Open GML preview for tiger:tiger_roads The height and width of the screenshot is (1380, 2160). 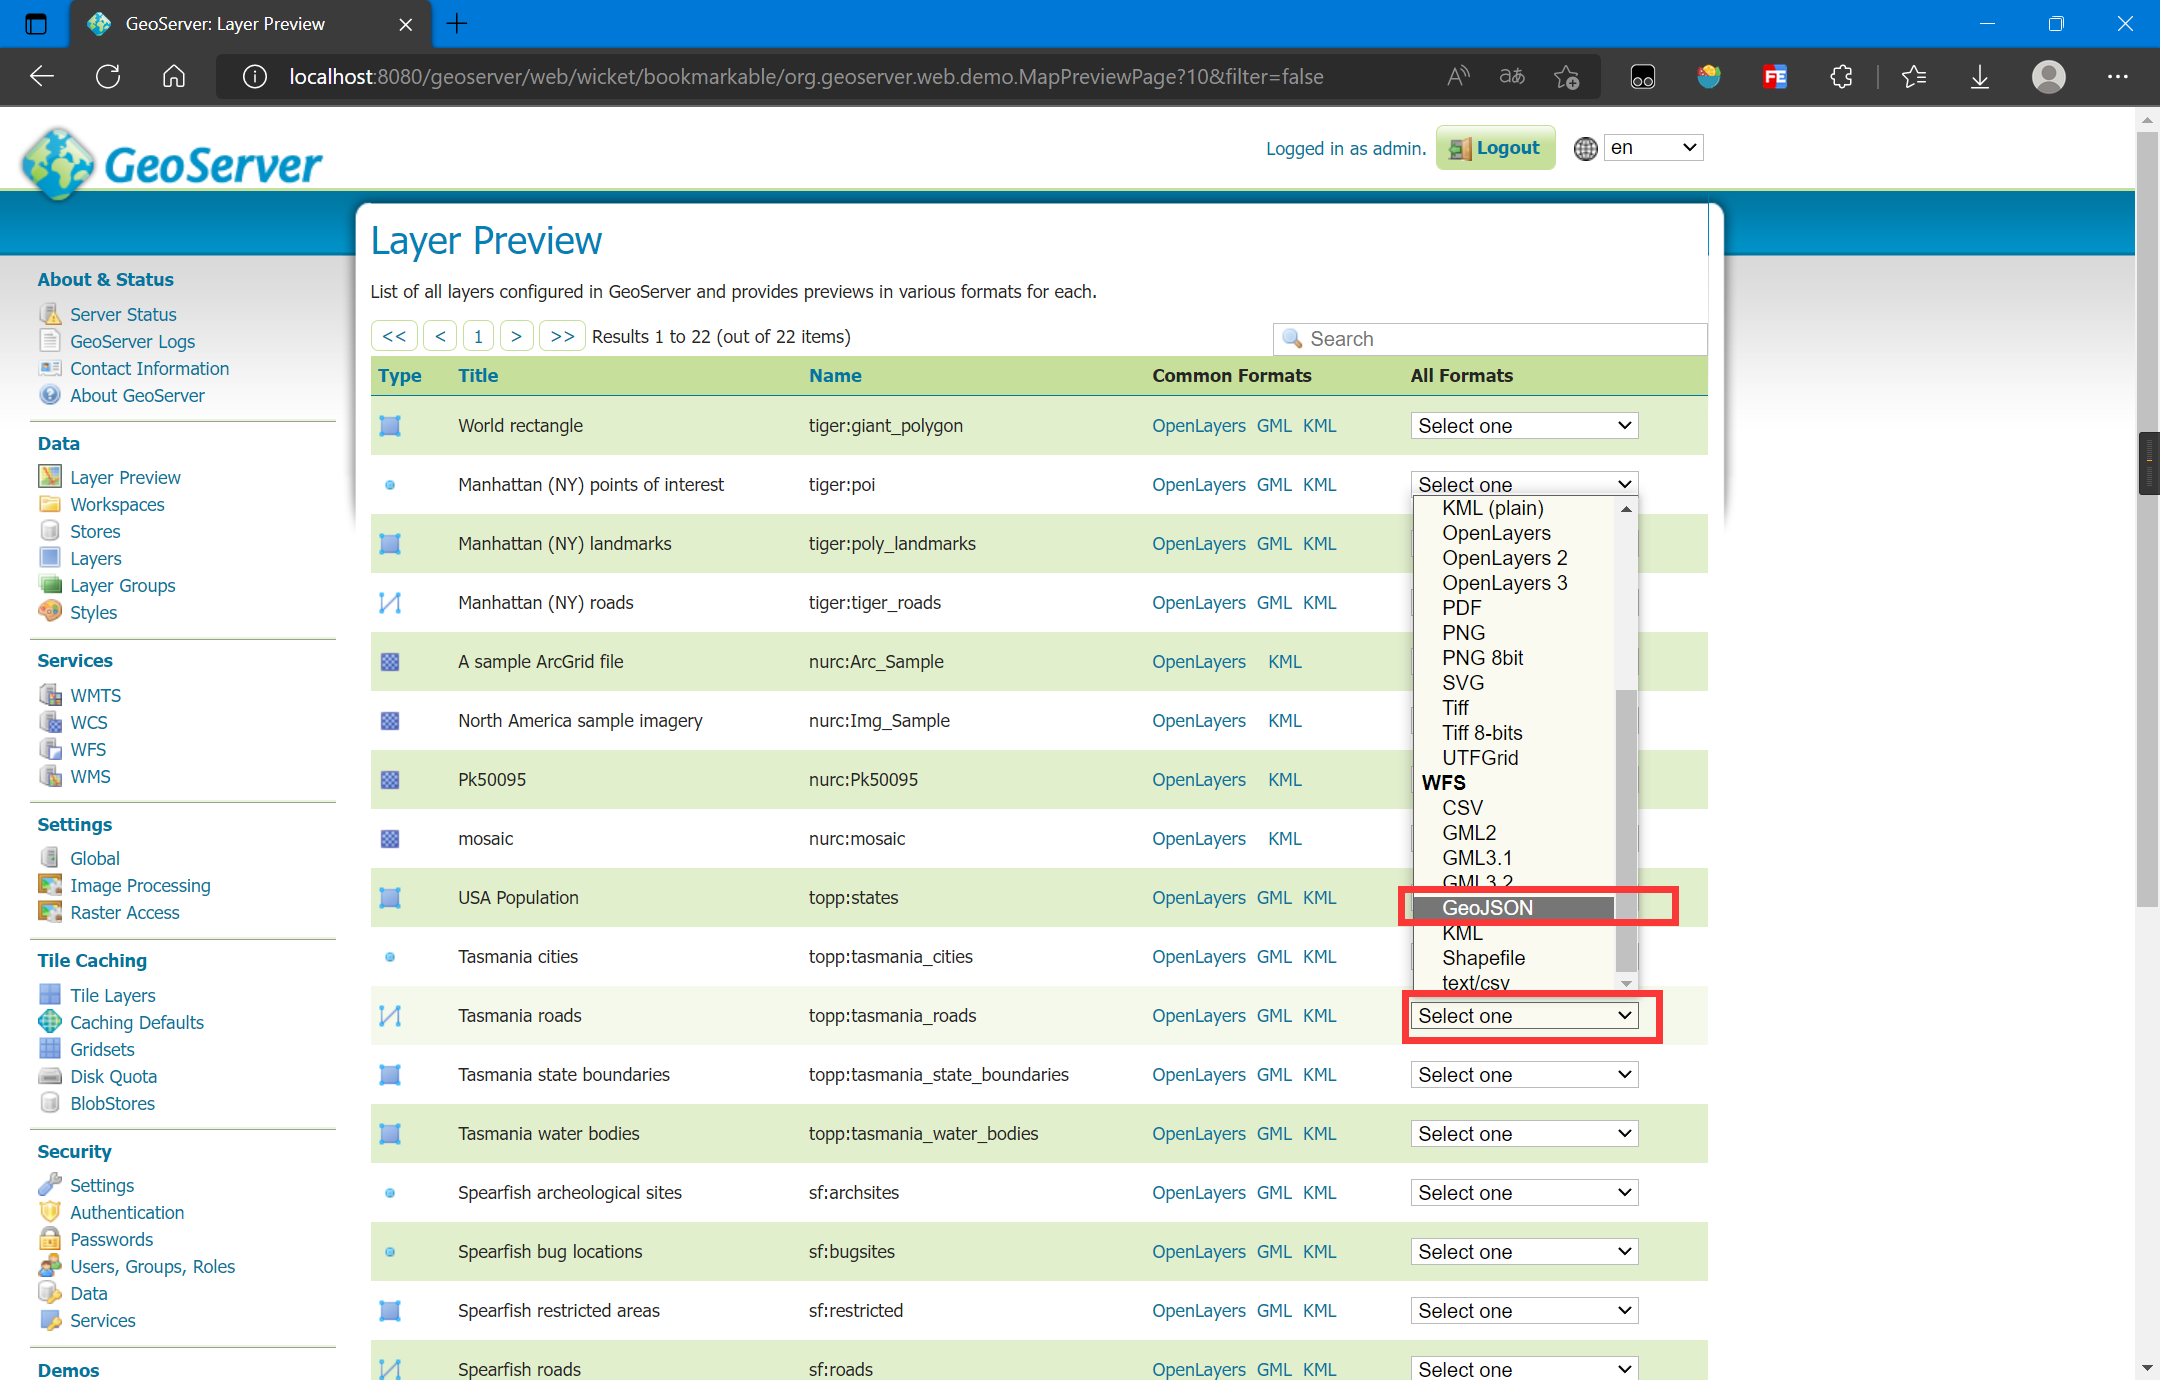point(1274,602)
